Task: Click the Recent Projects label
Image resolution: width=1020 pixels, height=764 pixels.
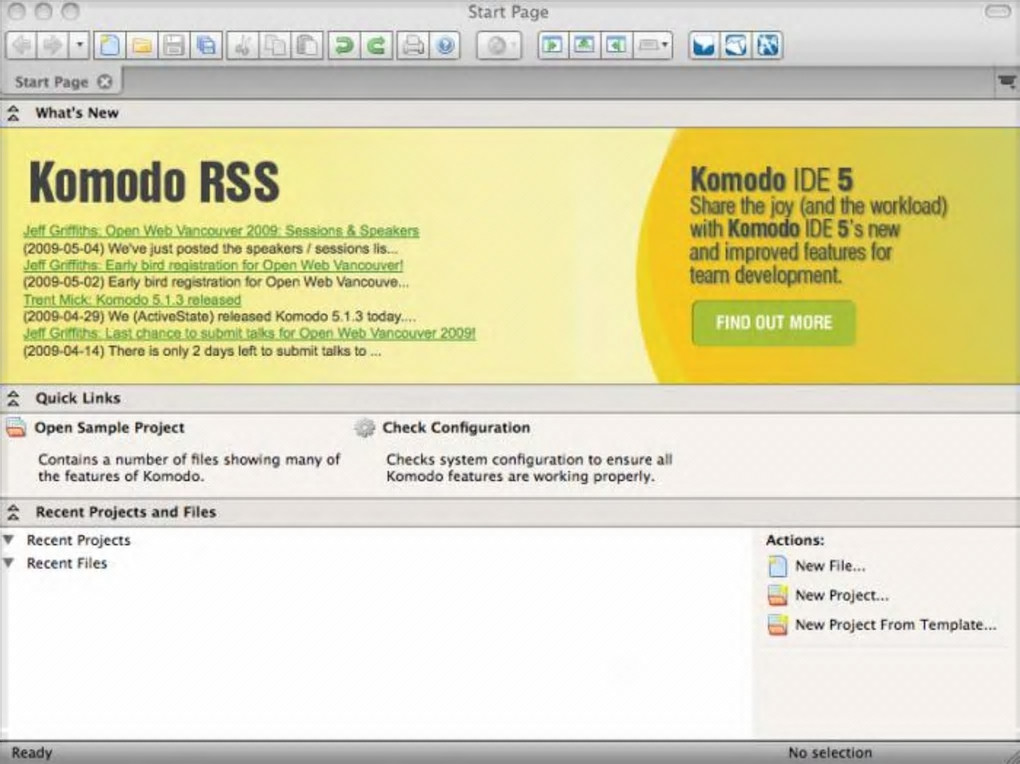Action: pyautogui.click(x=78, y=540)
